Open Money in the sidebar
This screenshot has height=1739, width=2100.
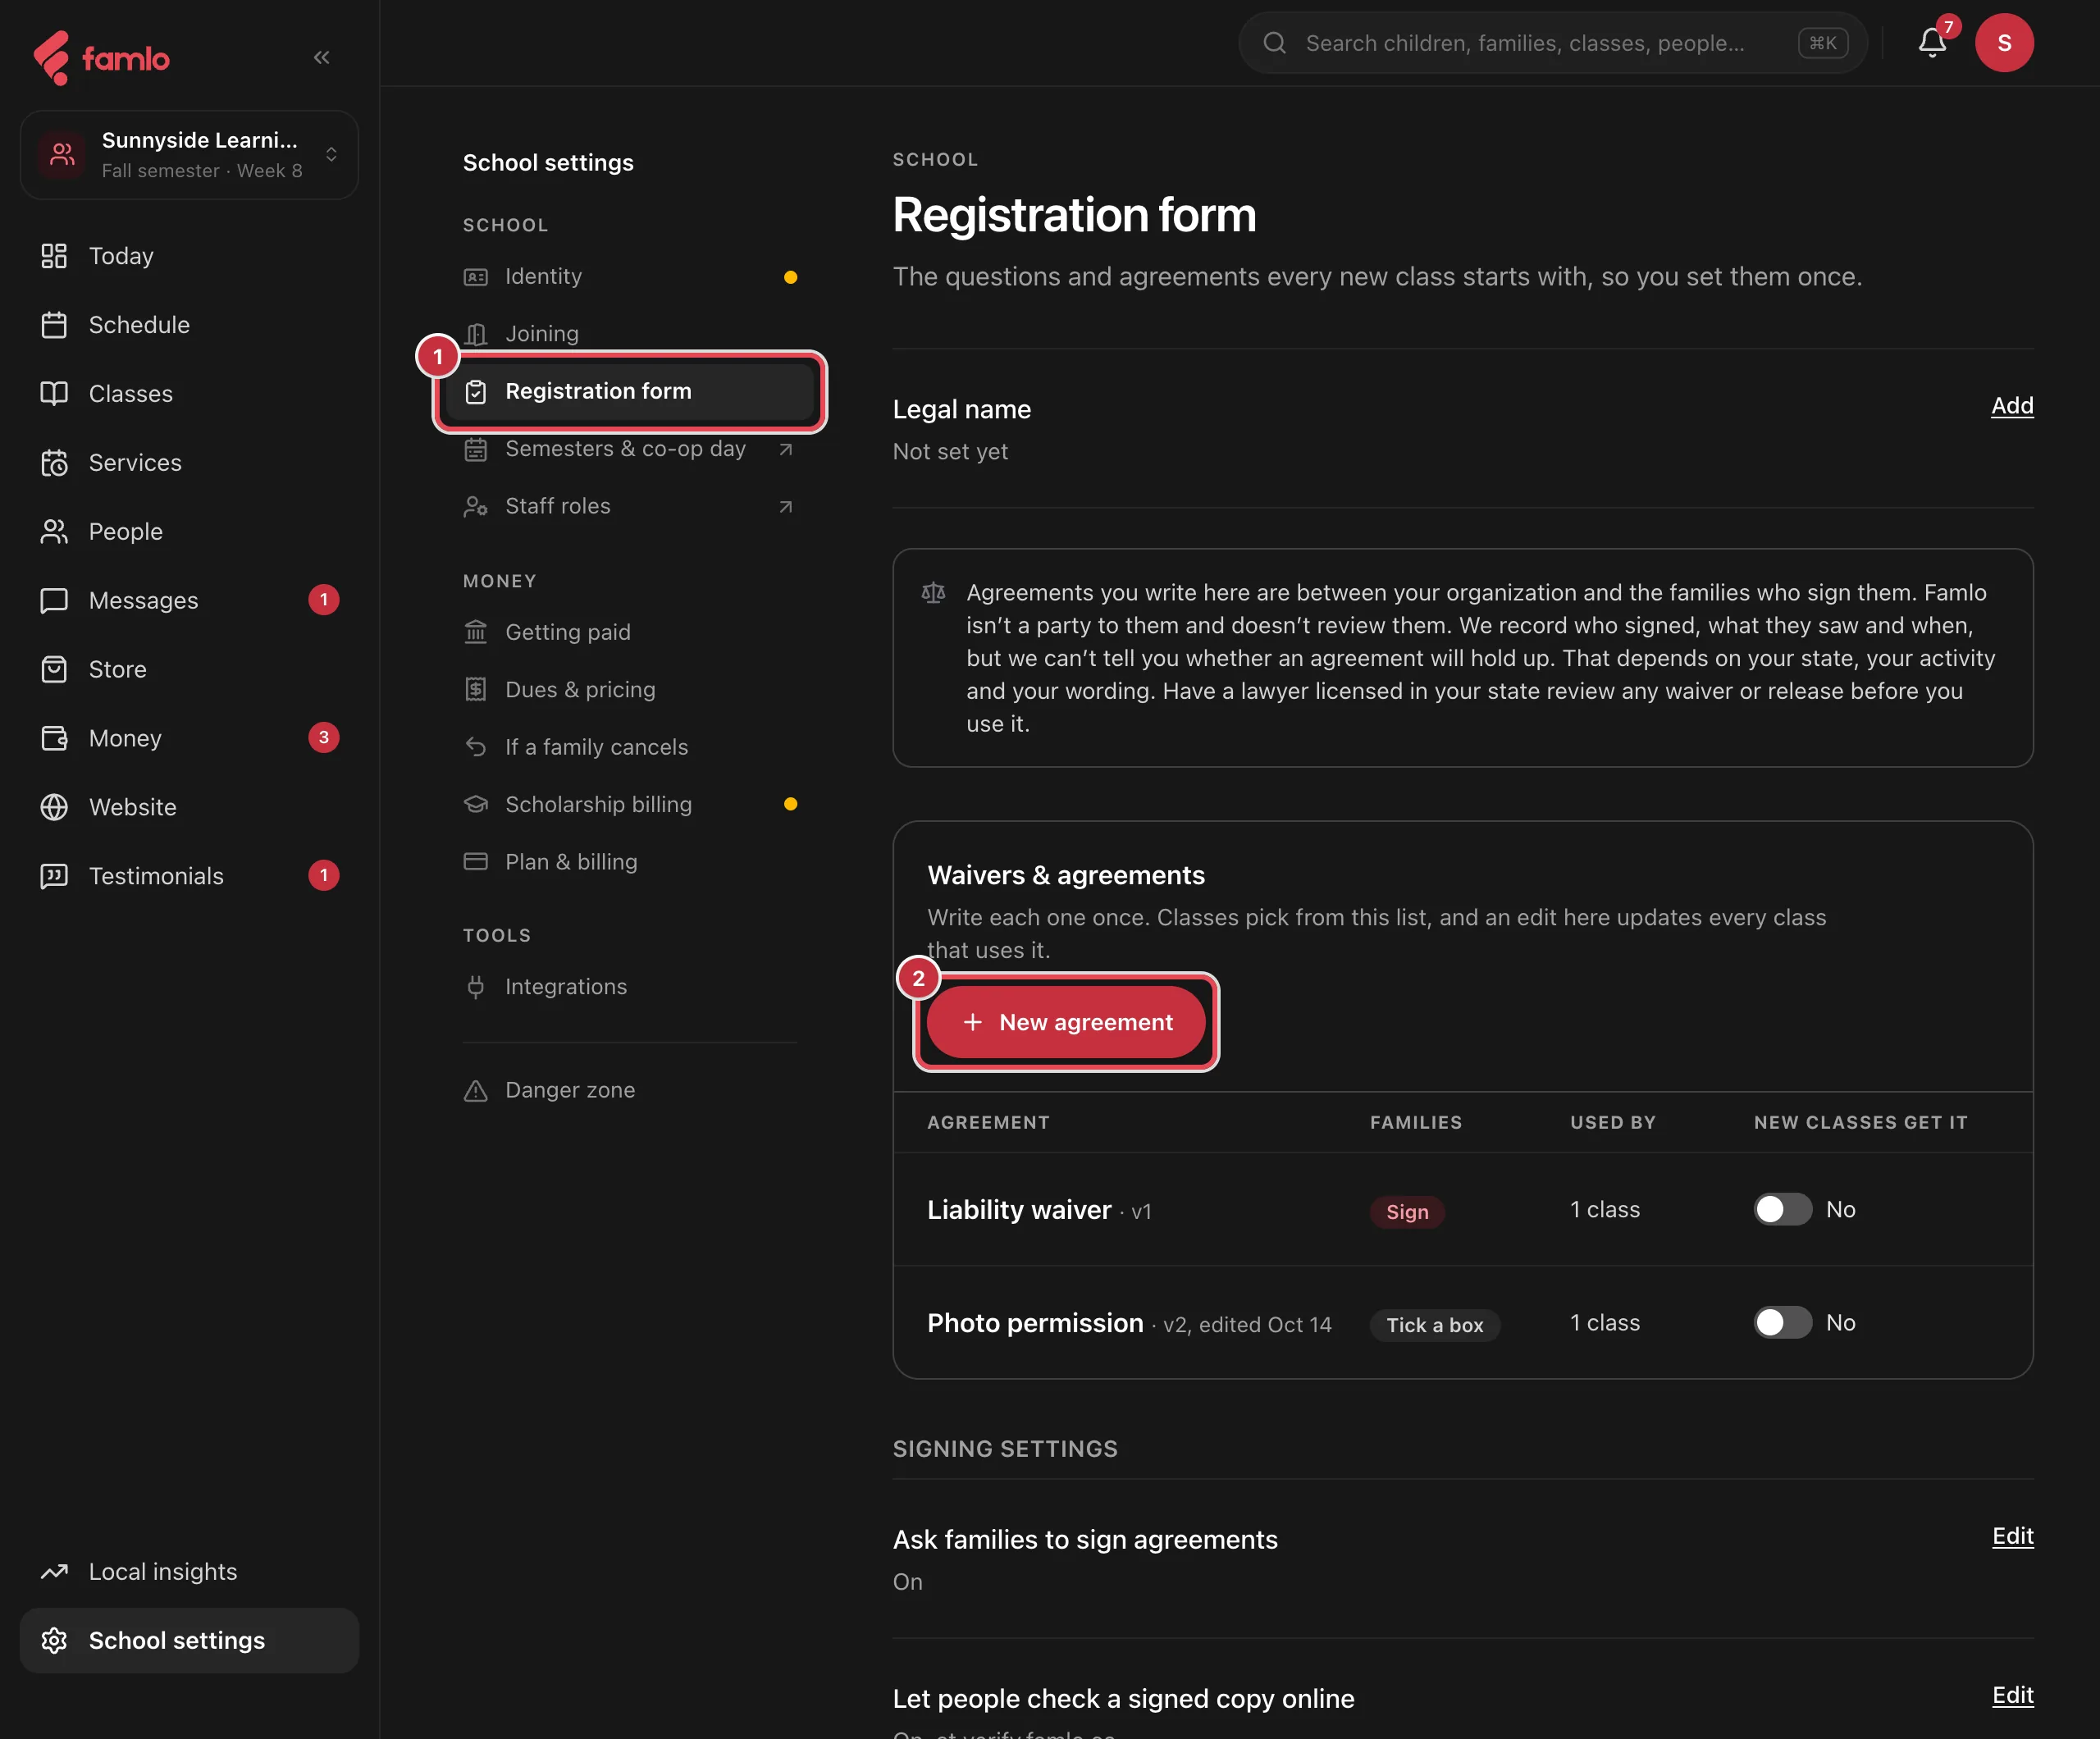tap(189, 739)
